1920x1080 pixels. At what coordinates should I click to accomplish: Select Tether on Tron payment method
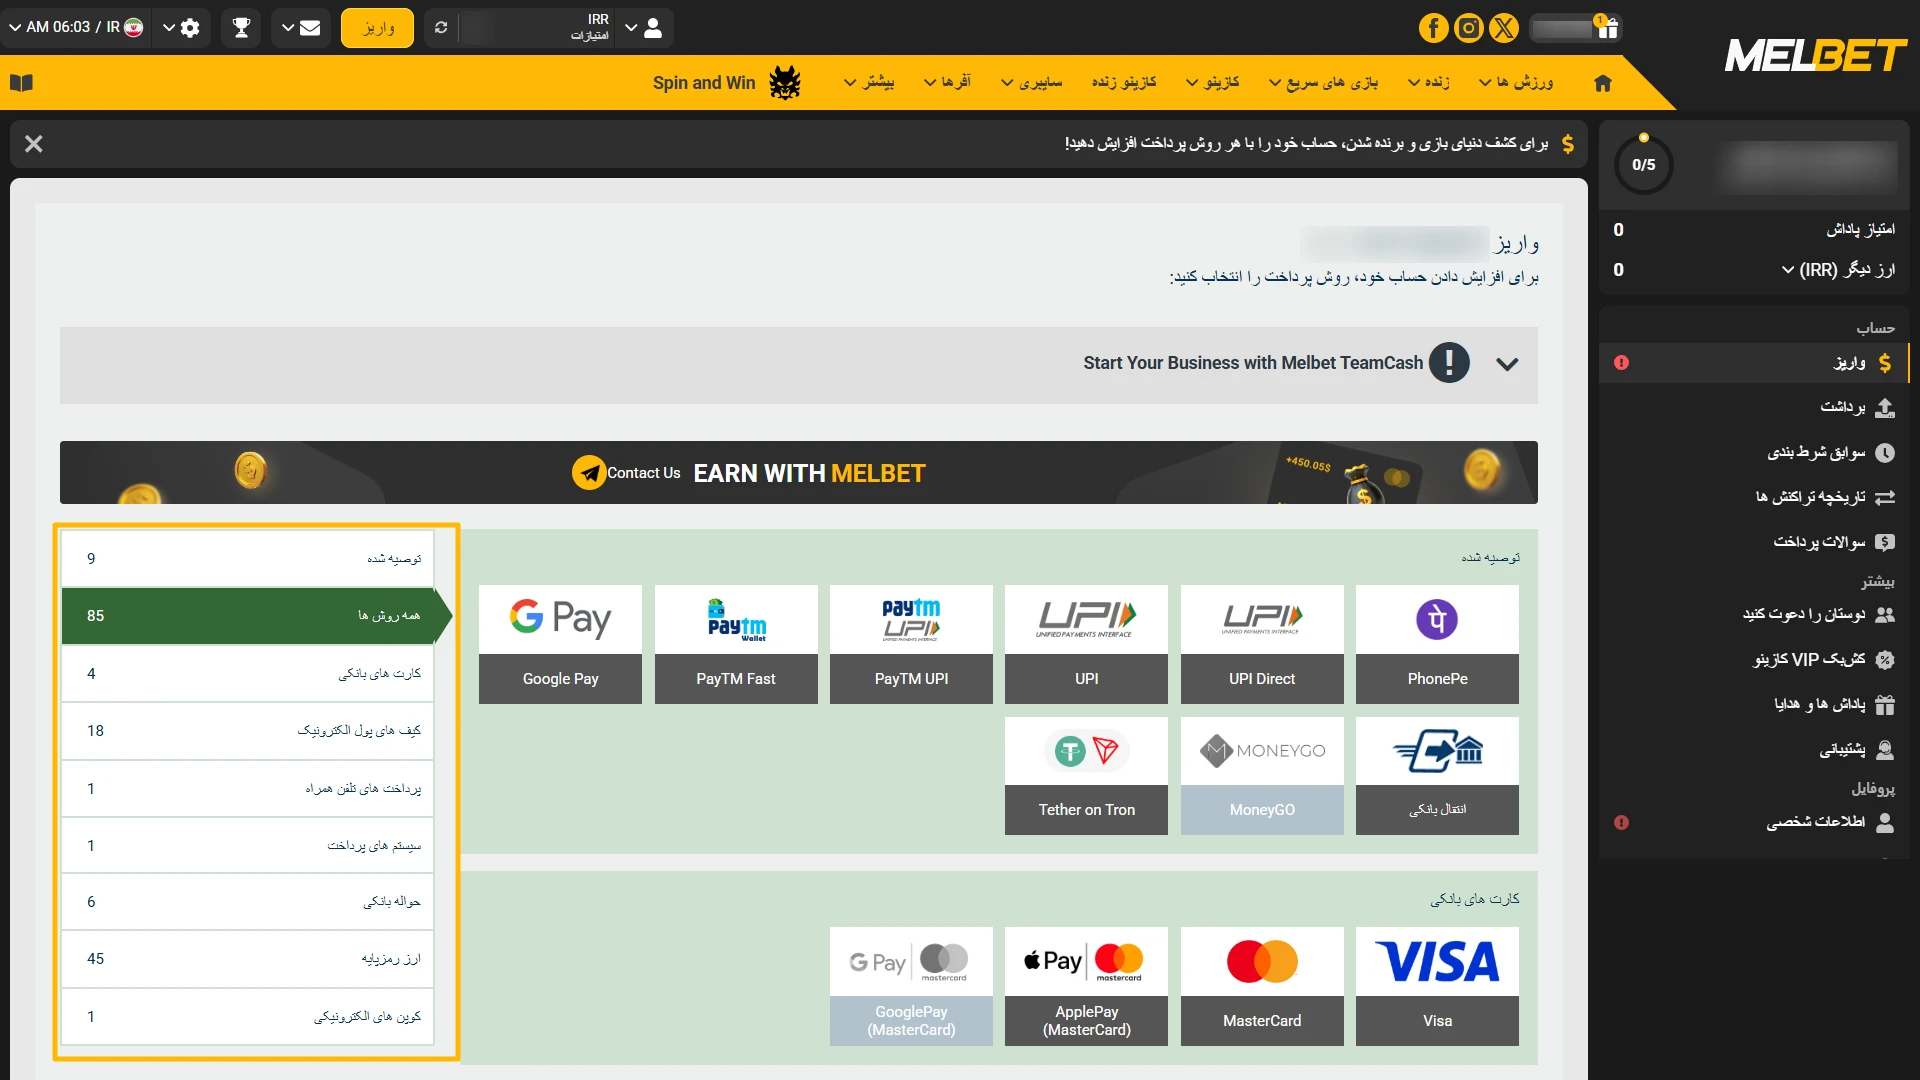[x=1086, y=776]
